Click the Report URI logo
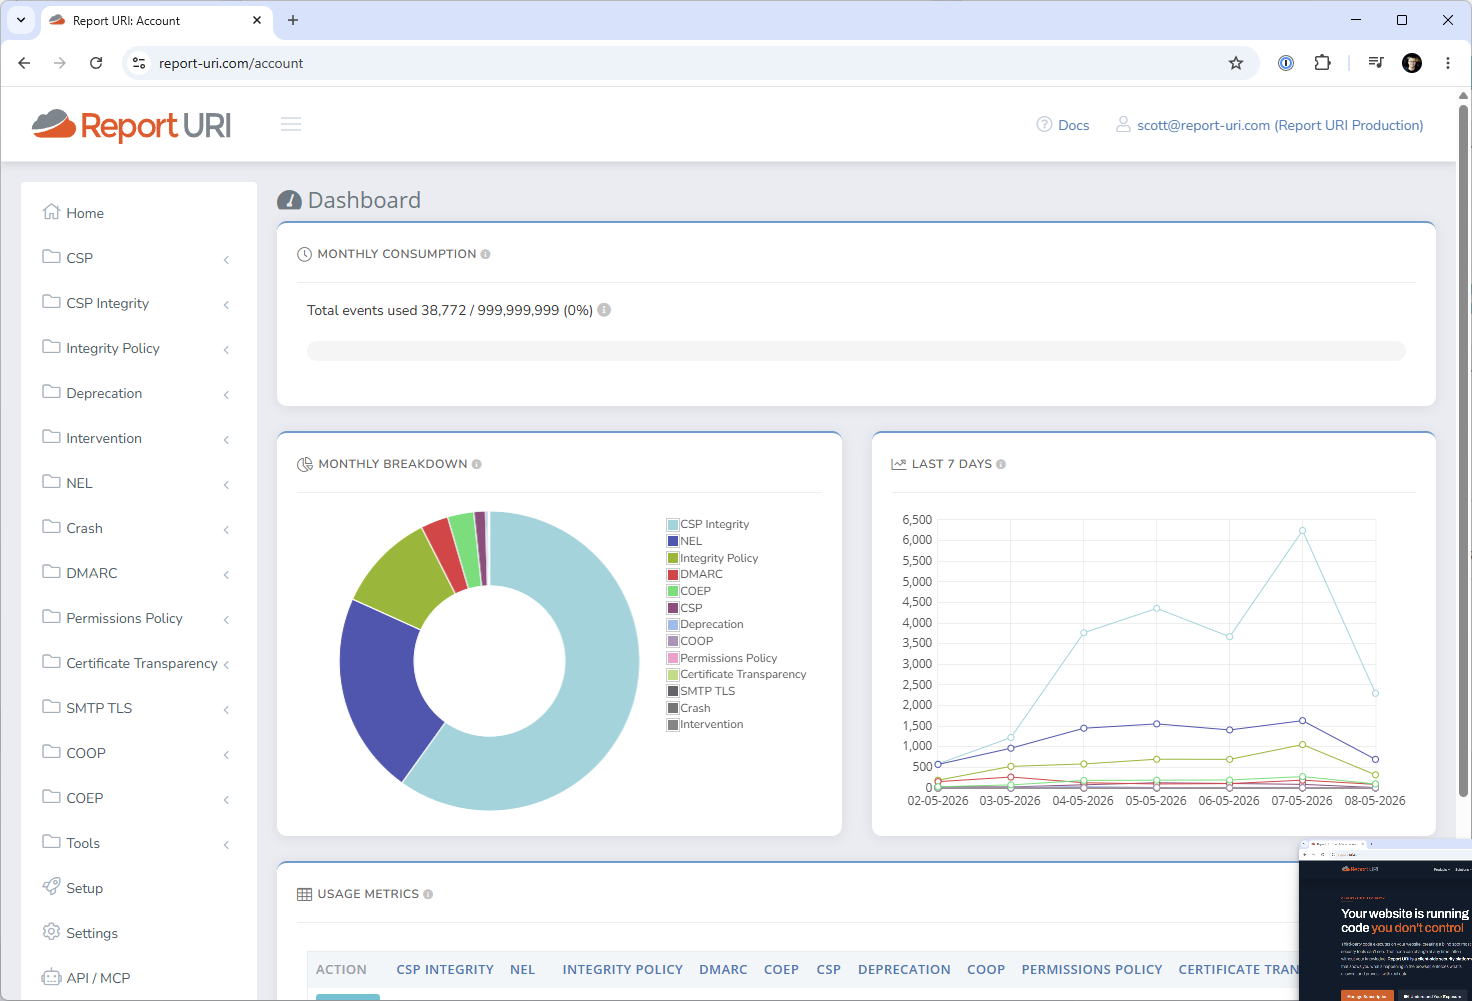The height and width of the screenshot is (1001, 1472). 131,125
